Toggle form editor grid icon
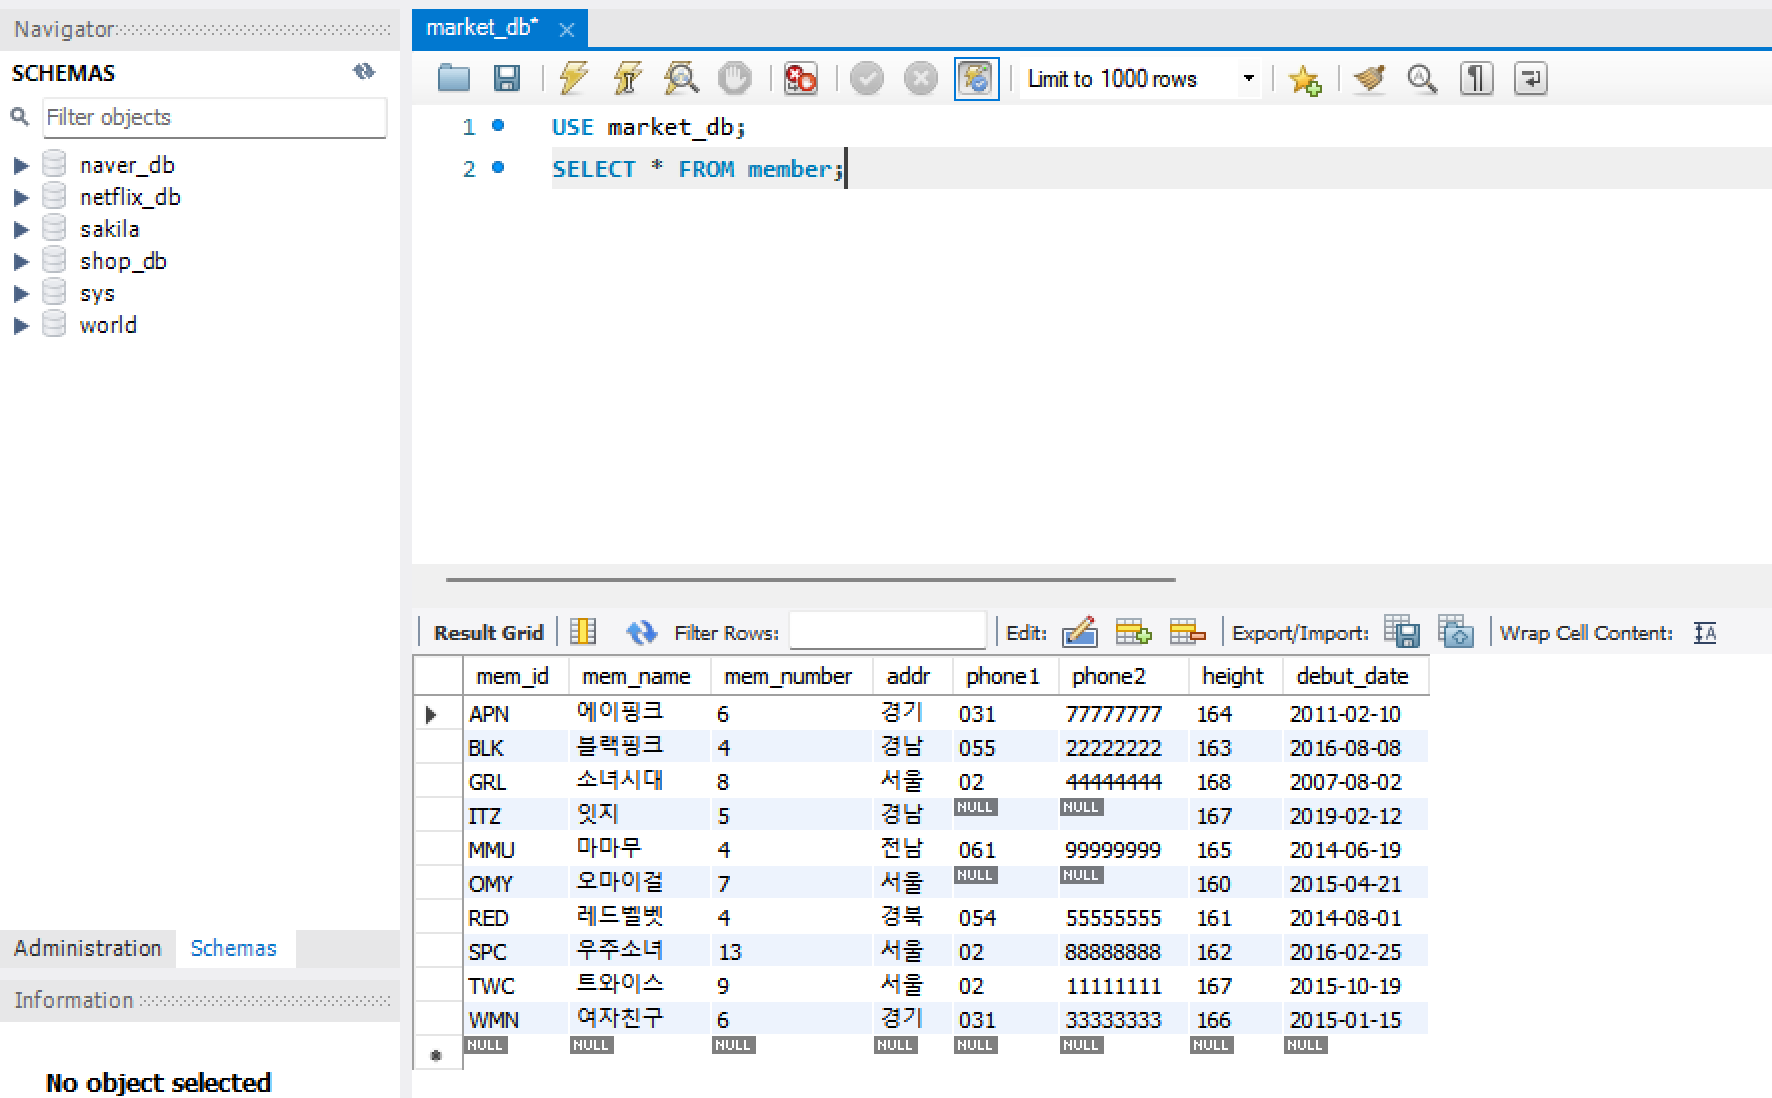The image size is (1772, 1098). tap(583, 632)
